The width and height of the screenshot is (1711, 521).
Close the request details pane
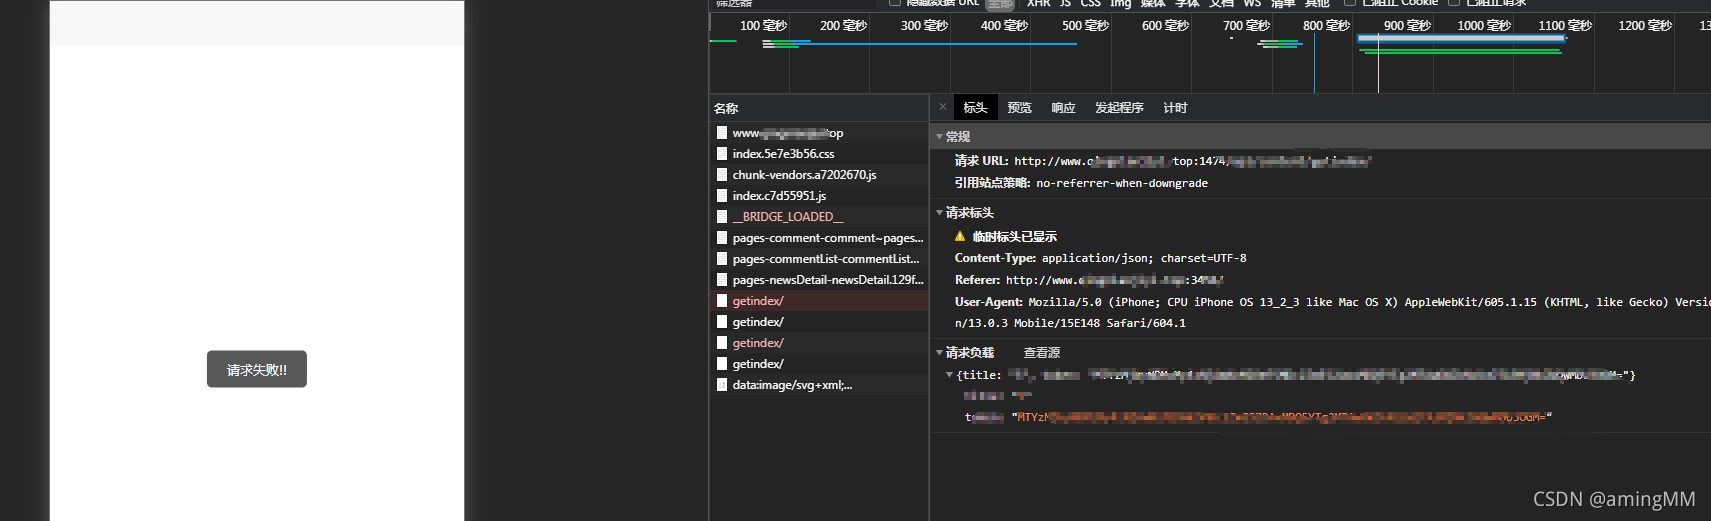942,107
